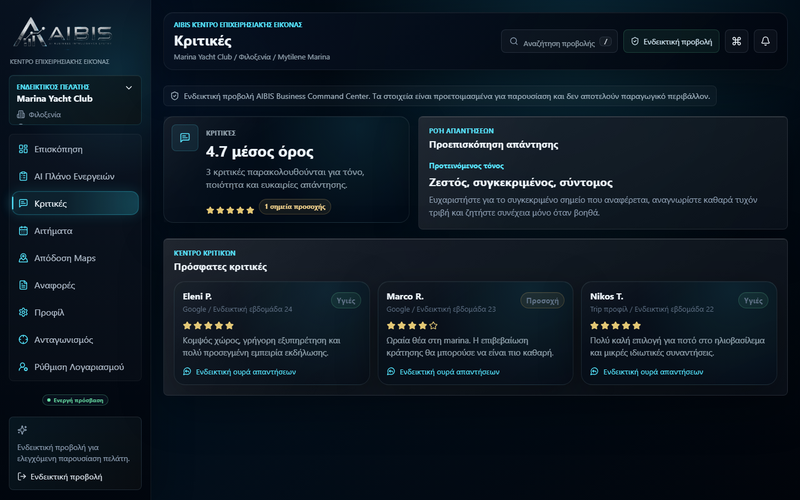Click the shield icon in the info banner
Image resolution: width=800 pixels, height=500 pixels.
174,96
